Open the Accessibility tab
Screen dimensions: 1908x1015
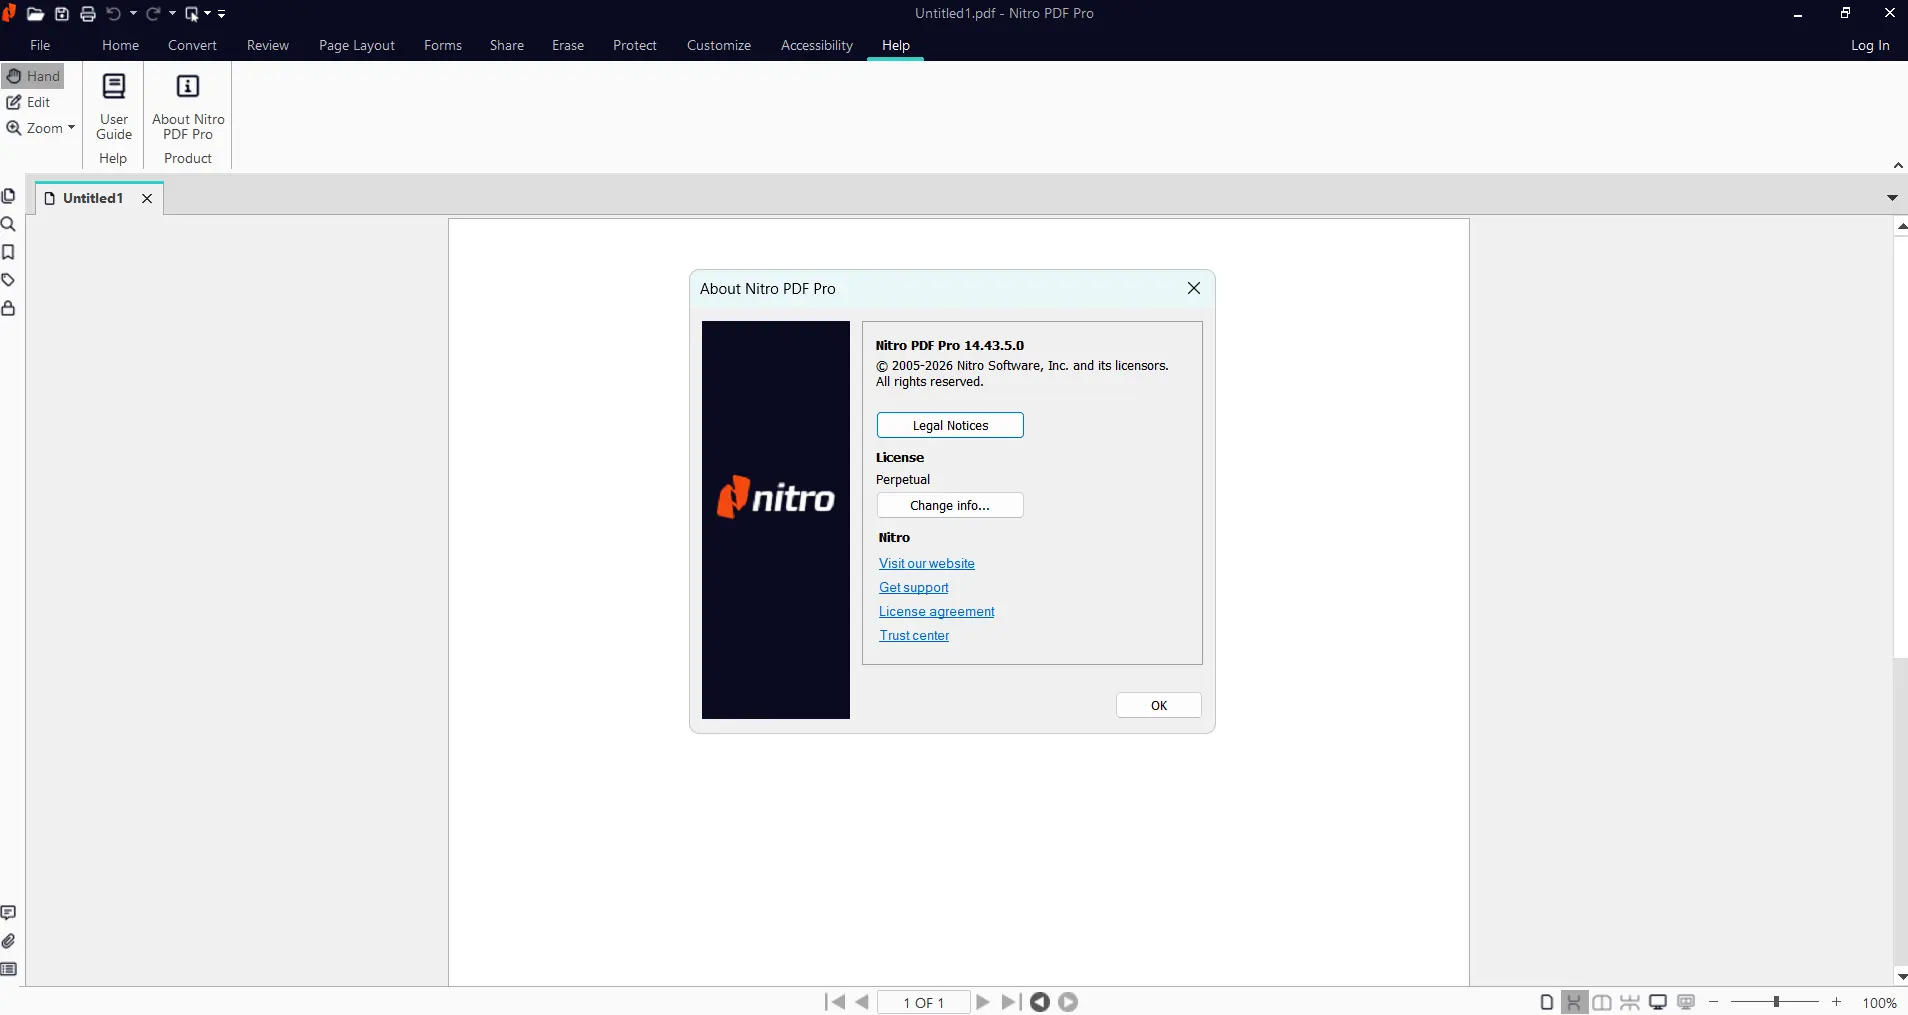tap(817, 45)
